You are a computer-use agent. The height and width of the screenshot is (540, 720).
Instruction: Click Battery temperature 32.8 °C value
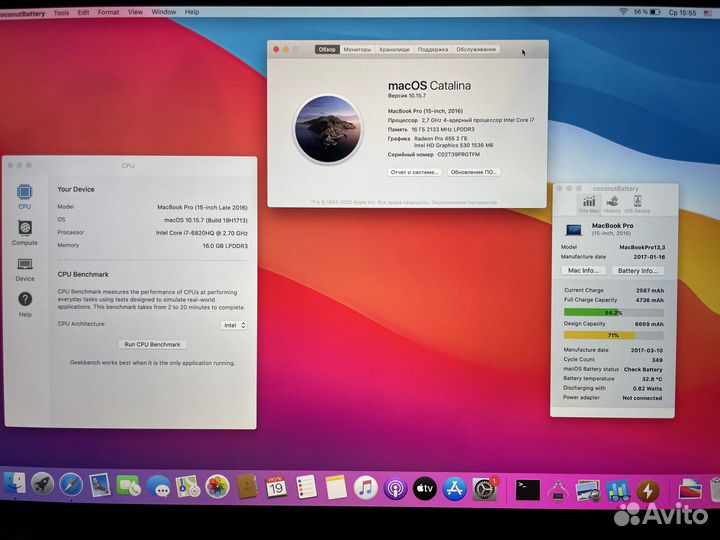pos(652,379)
